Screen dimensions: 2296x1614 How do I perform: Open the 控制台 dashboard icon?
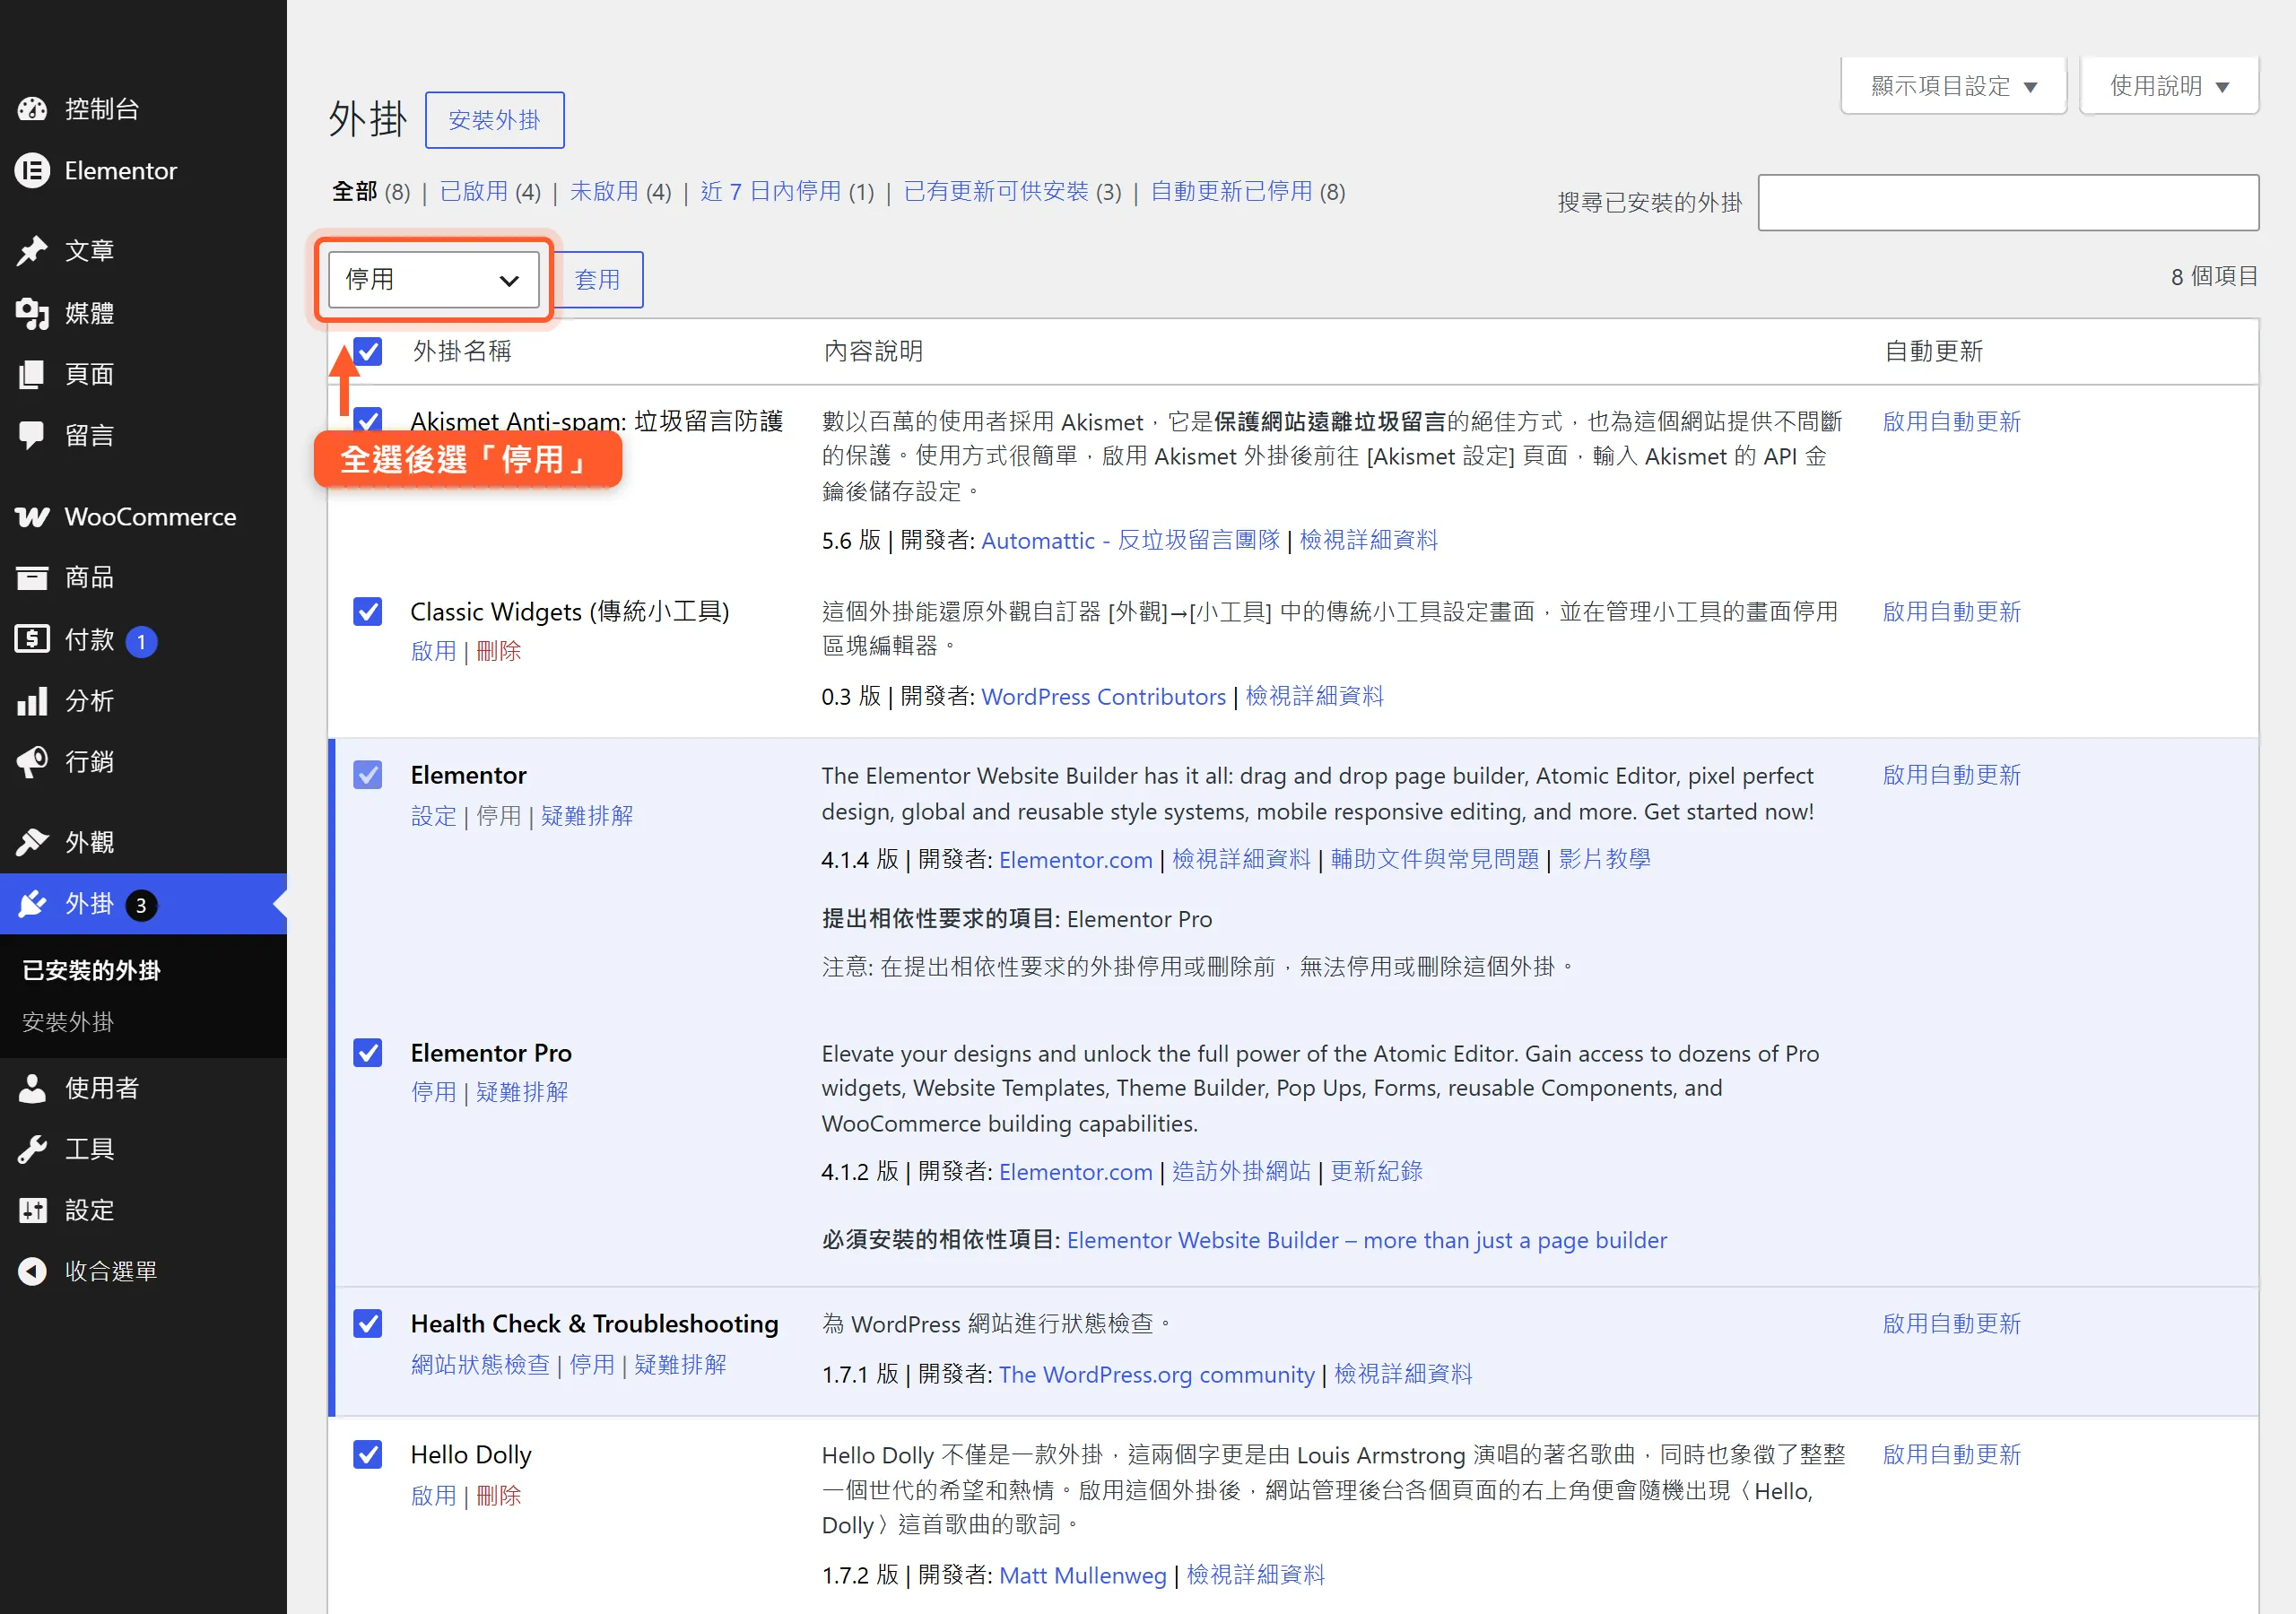[x=32, y=109]
